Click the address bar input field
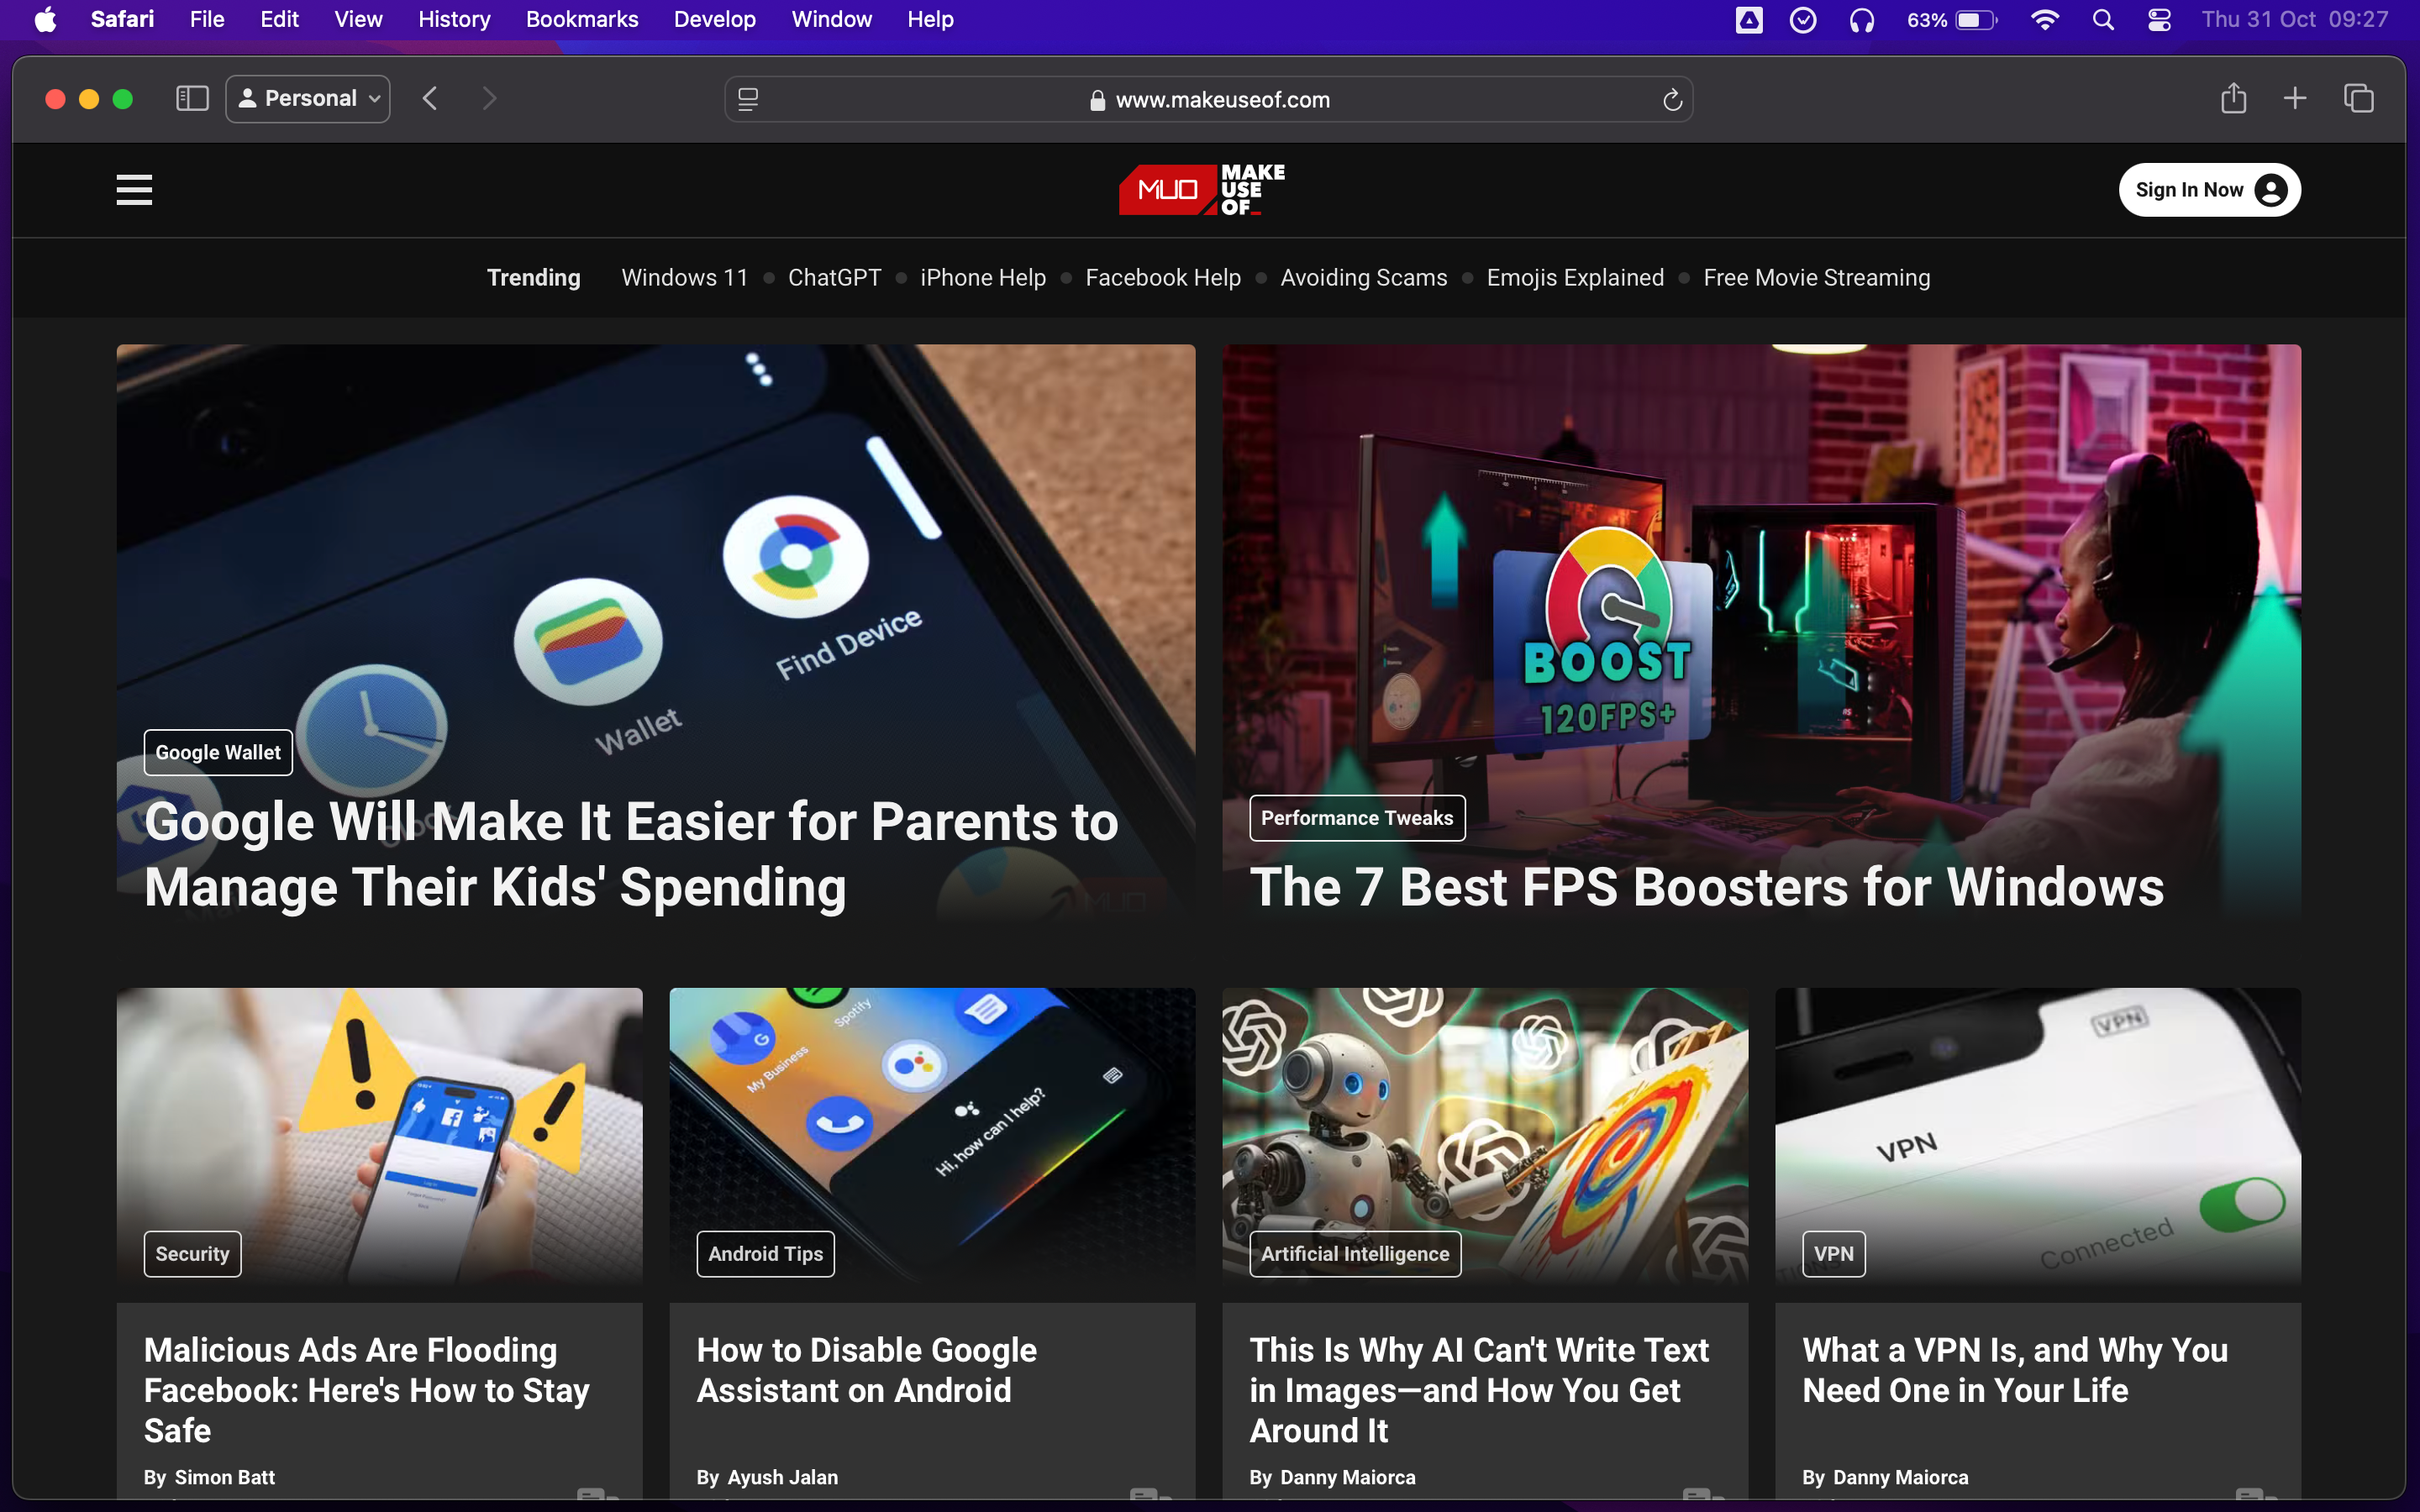The height and width of the screenshot is (1512, 2420). (1209, 97)
